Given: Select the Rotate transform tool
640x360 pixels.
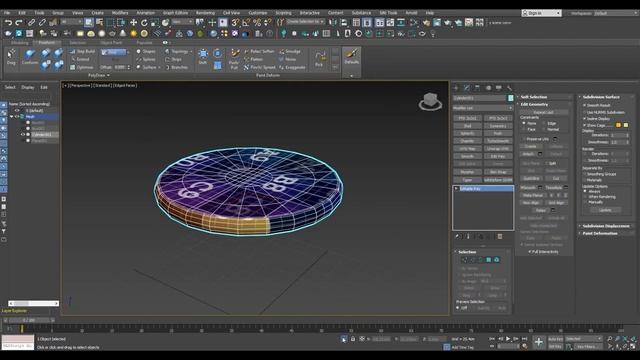Looking at the screenshot, I should tap(144, 23).
